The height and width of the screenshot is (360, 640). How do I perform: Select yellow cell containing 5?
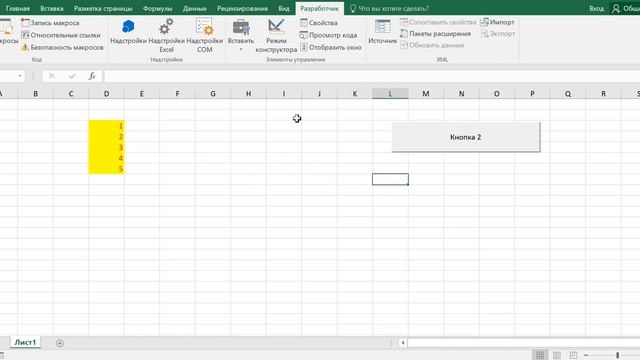click(107, 169)
